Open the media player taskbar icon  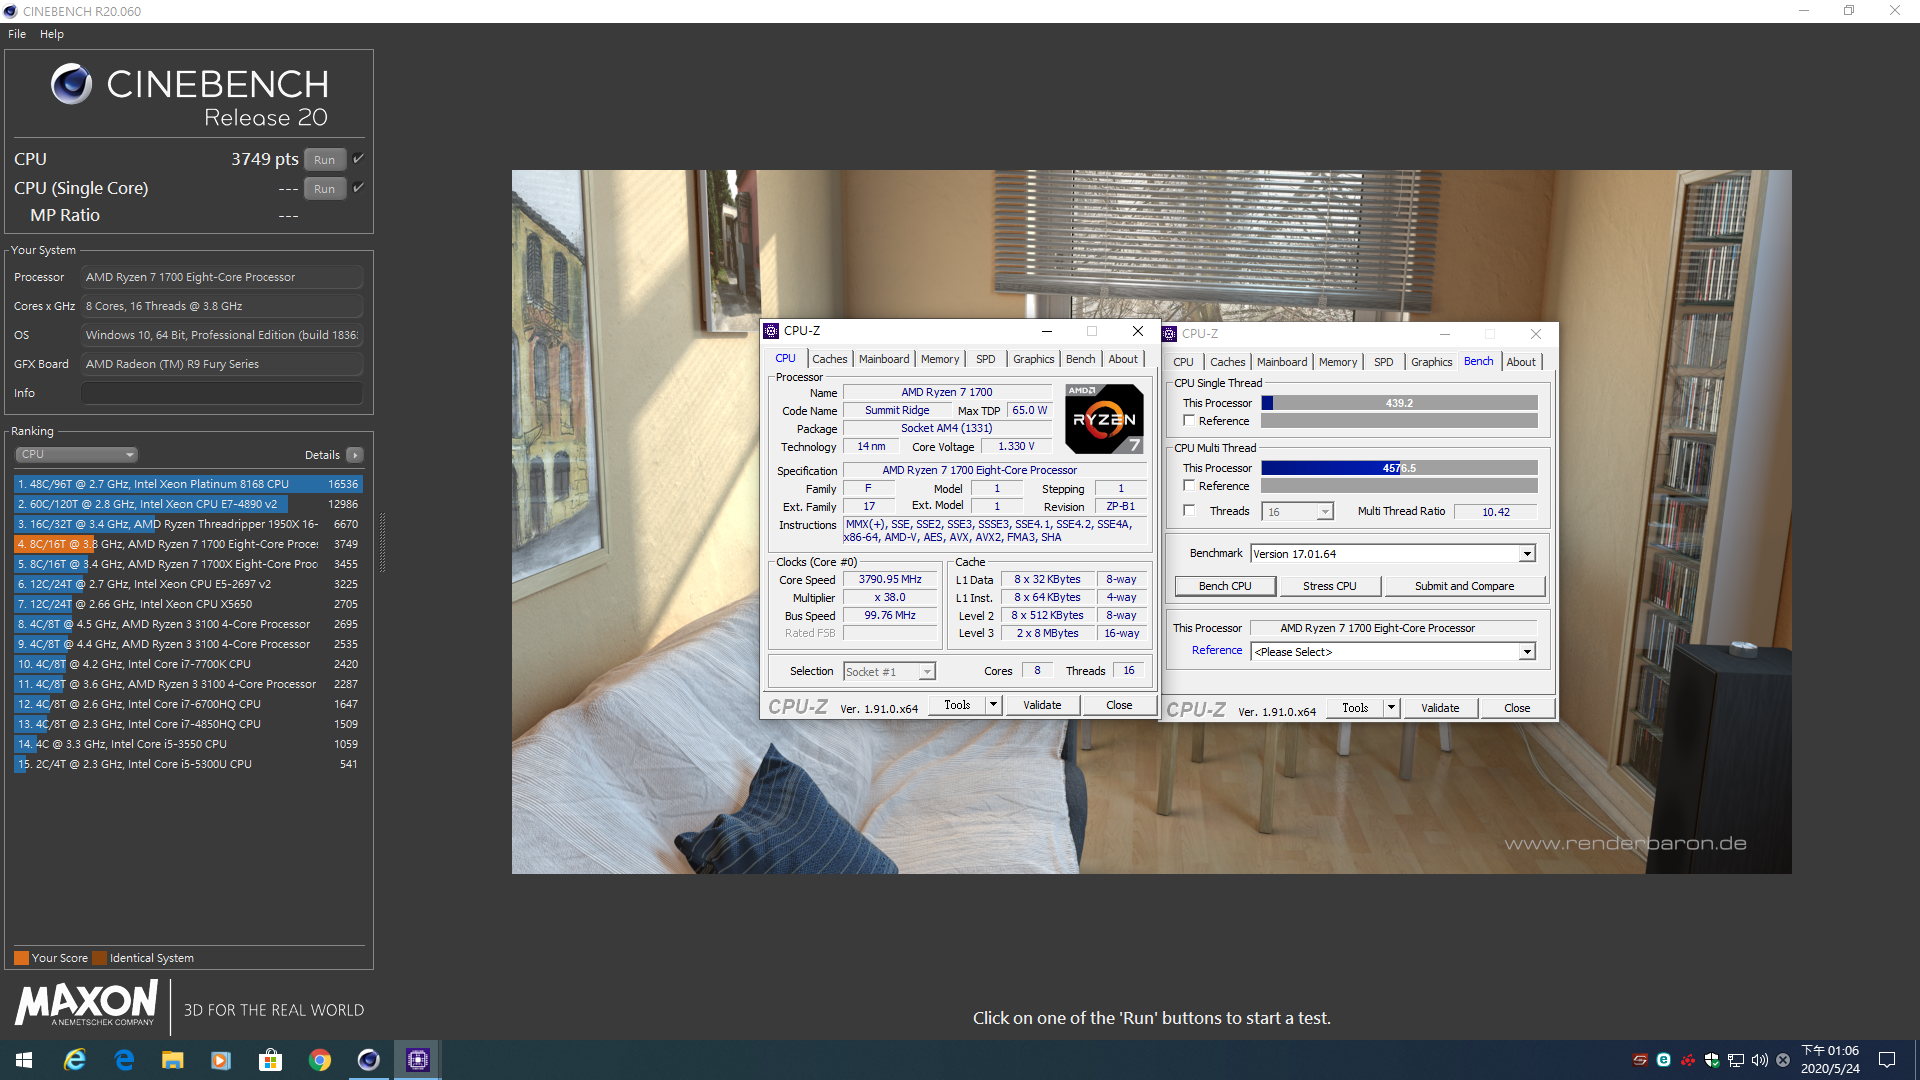221,1060
